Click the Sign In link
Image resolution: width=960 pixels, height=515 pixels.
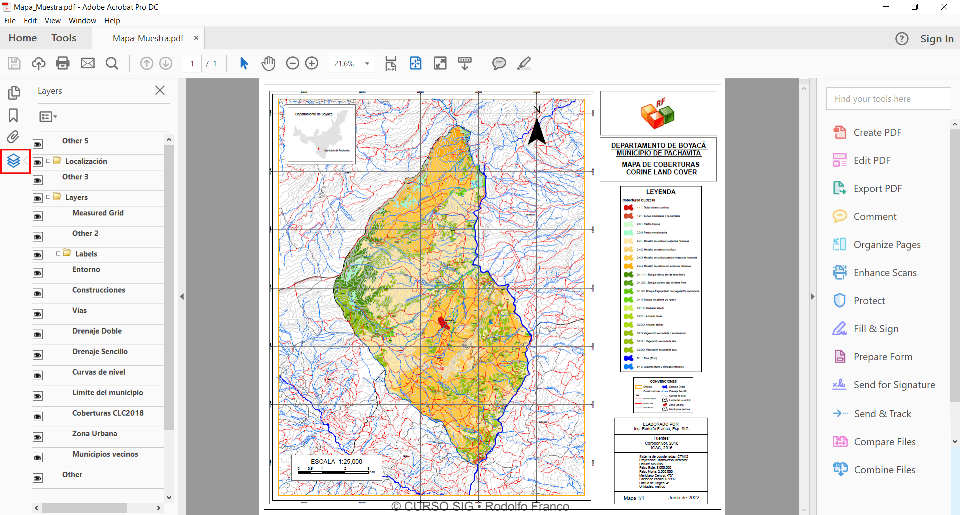936,38
